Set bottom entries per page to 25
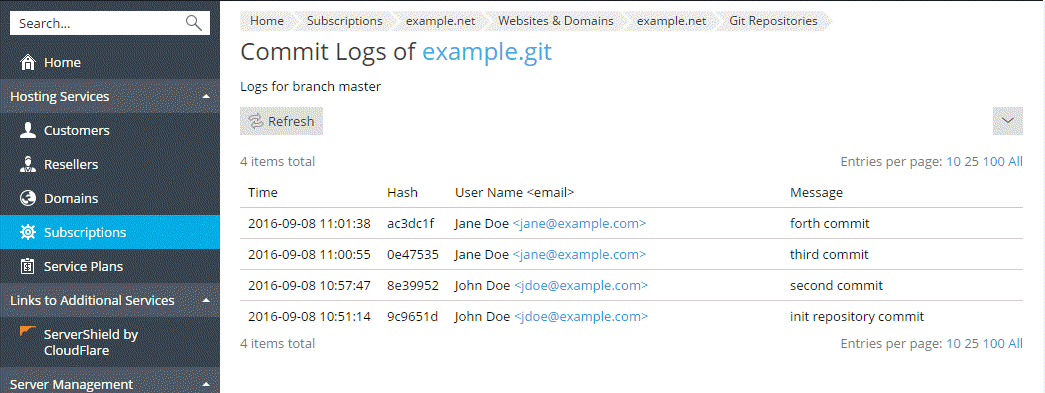Image resolution: width=1045 pixels, height=393 pixels. click(x=972, y=344)
